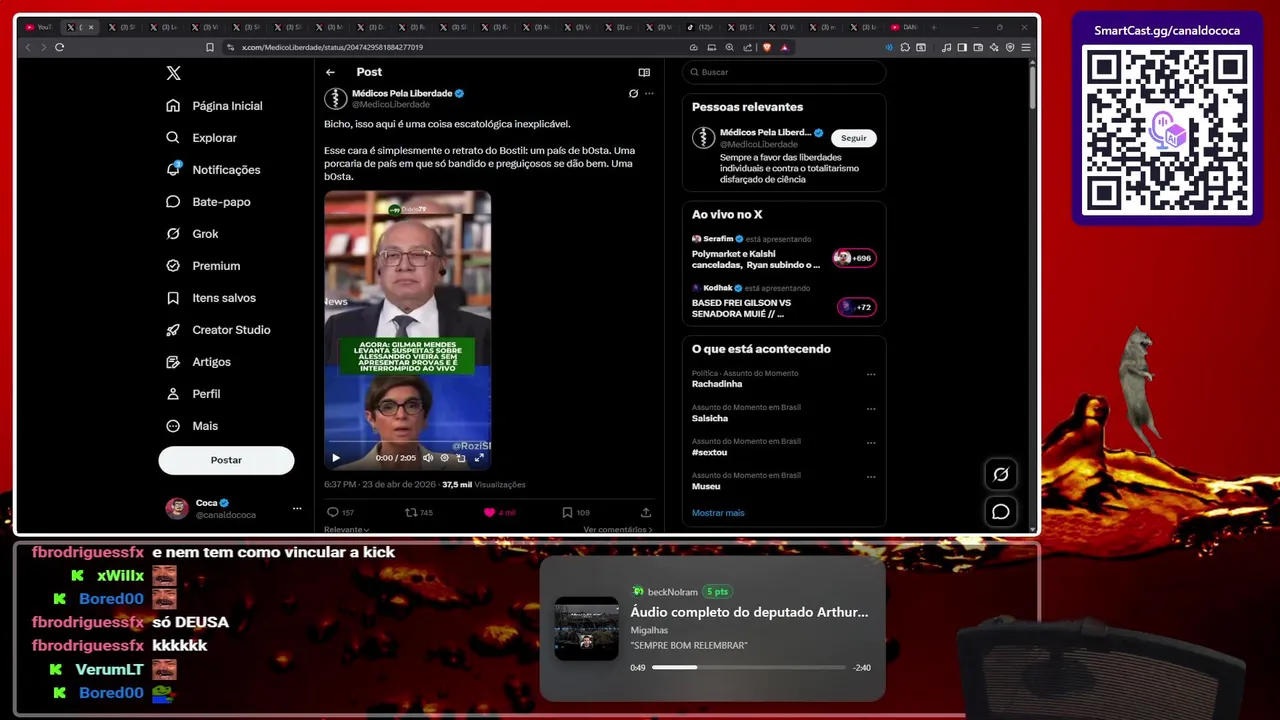This screenshot has width=1280, height=720.
Task: Click the Áudio completo track thumbnail
Action: pyautogui.click(x=587, y=629)
